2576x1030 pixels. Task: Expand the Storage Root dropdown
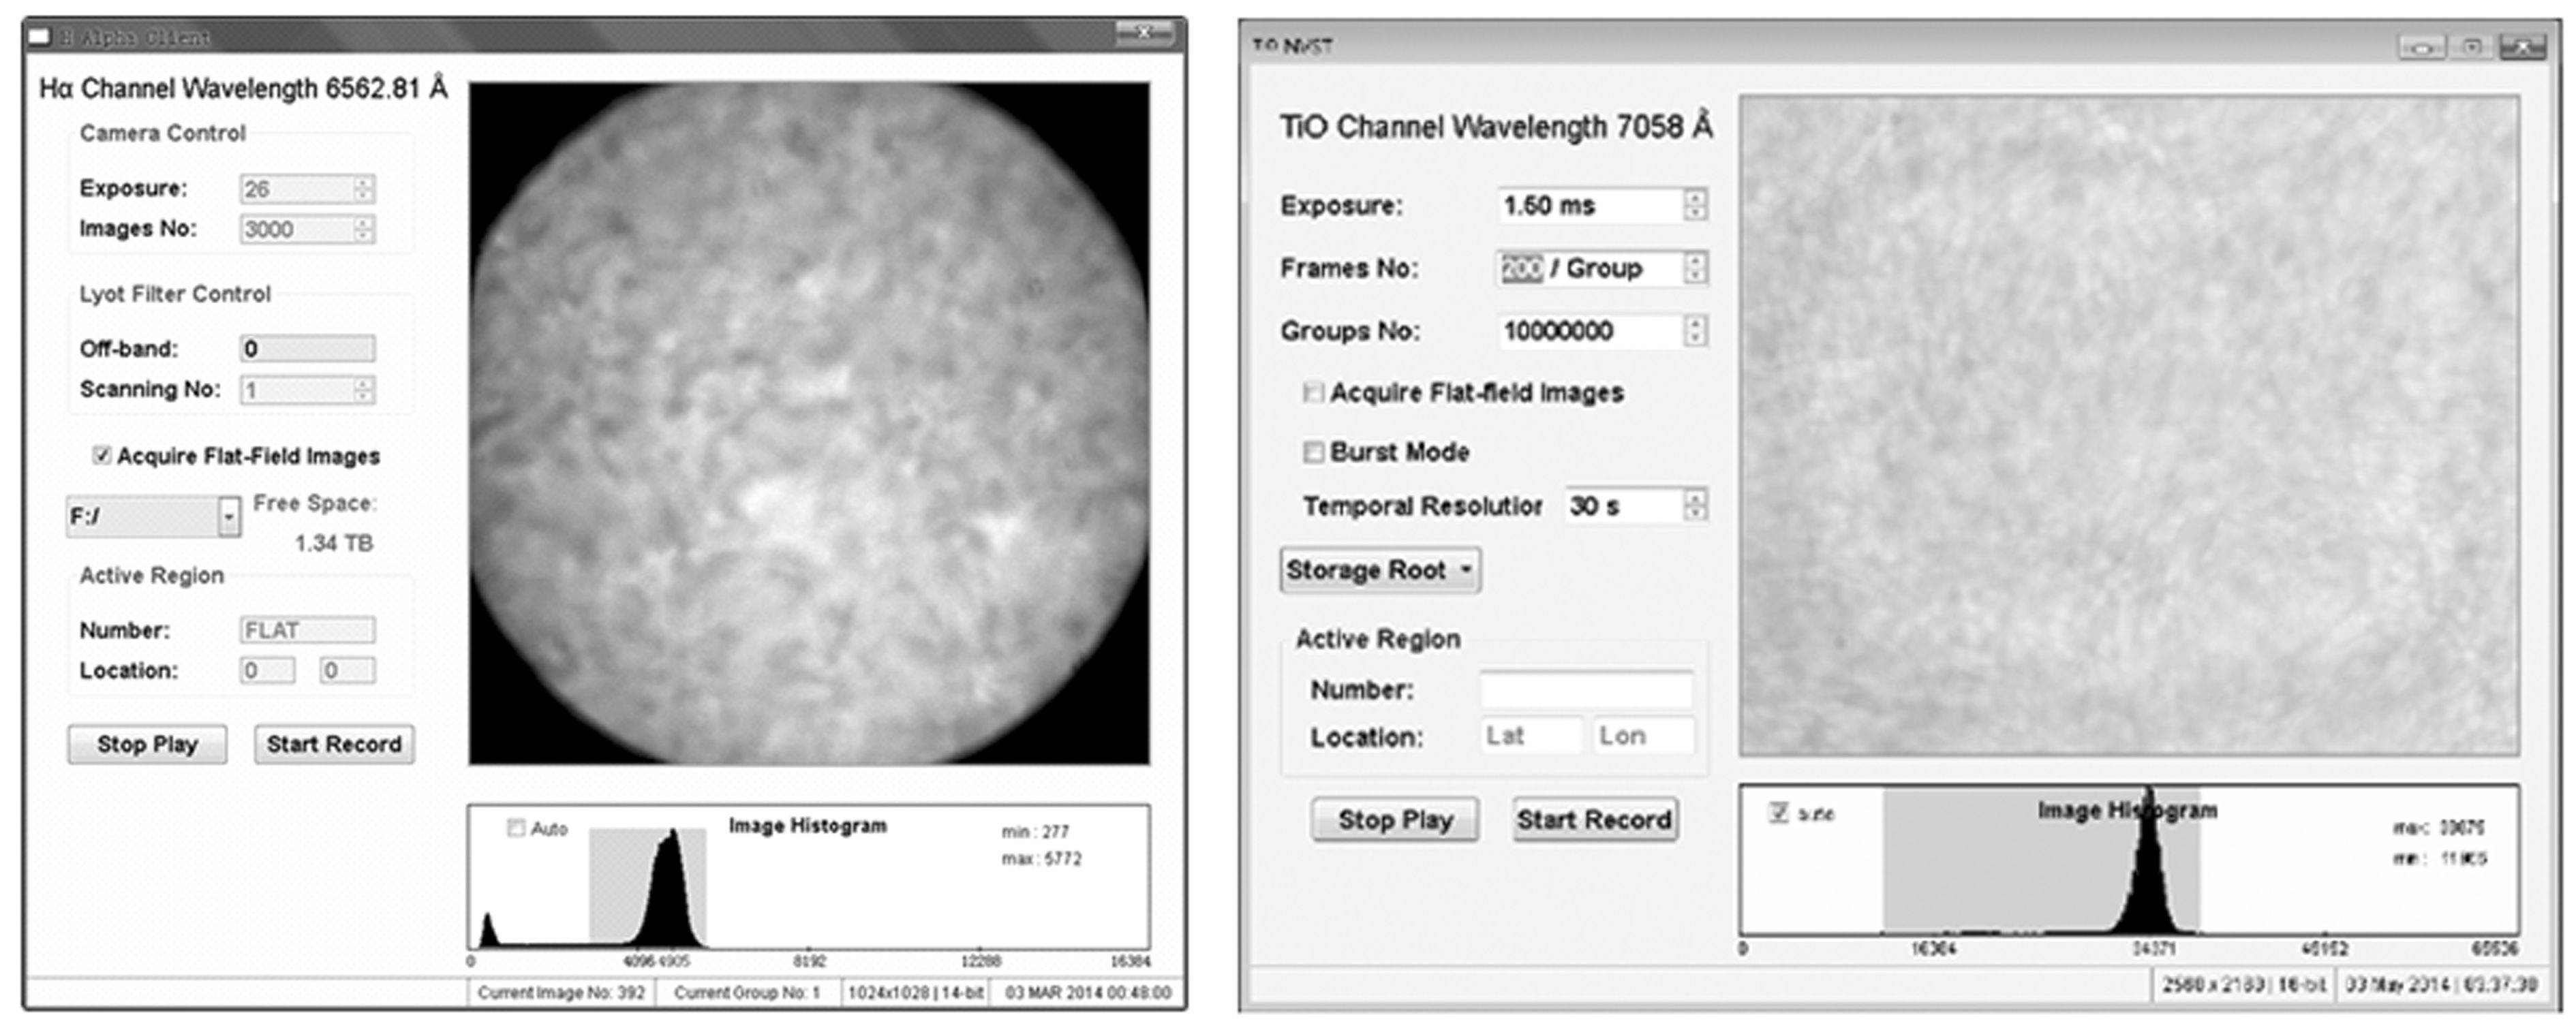pos(1380,570)
